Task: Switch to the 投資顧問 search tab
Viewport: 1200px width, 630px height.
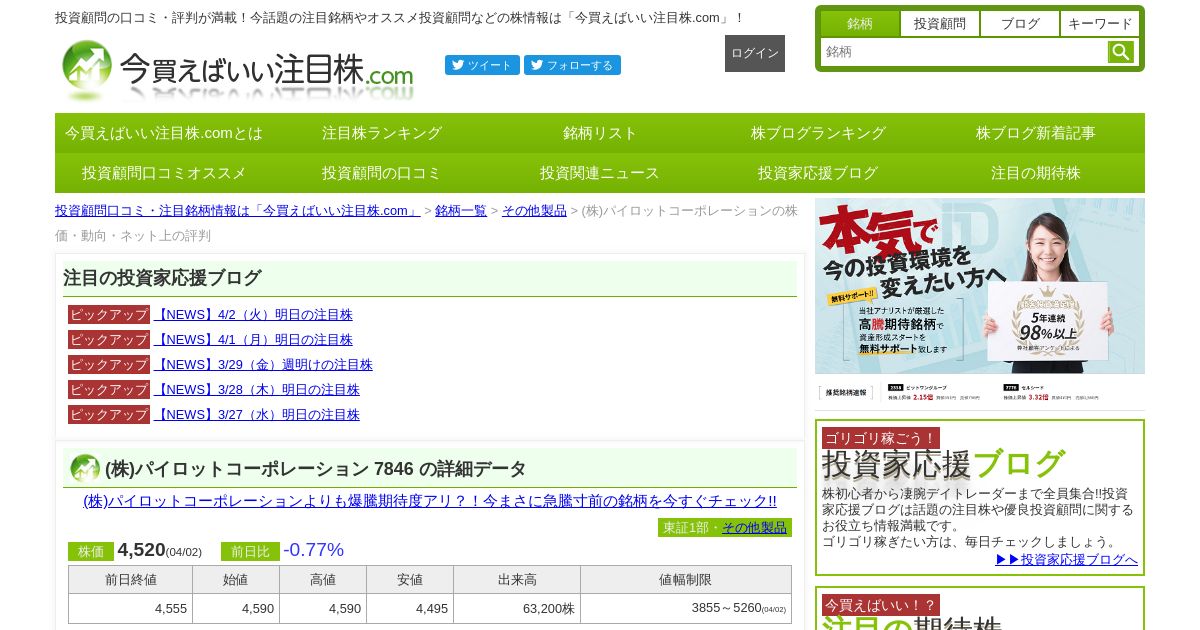Action: pyautogui.click(x=940, y=23)
